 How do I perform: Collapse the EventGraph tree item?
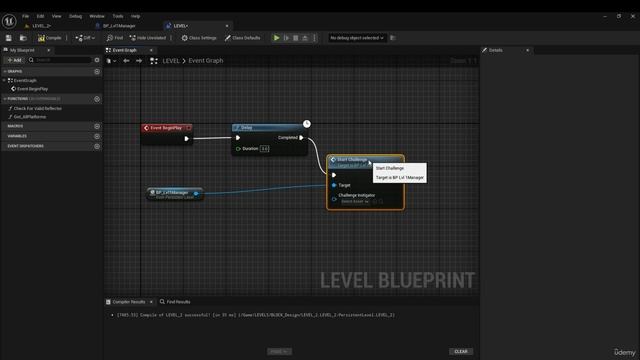tap(4, 80)
